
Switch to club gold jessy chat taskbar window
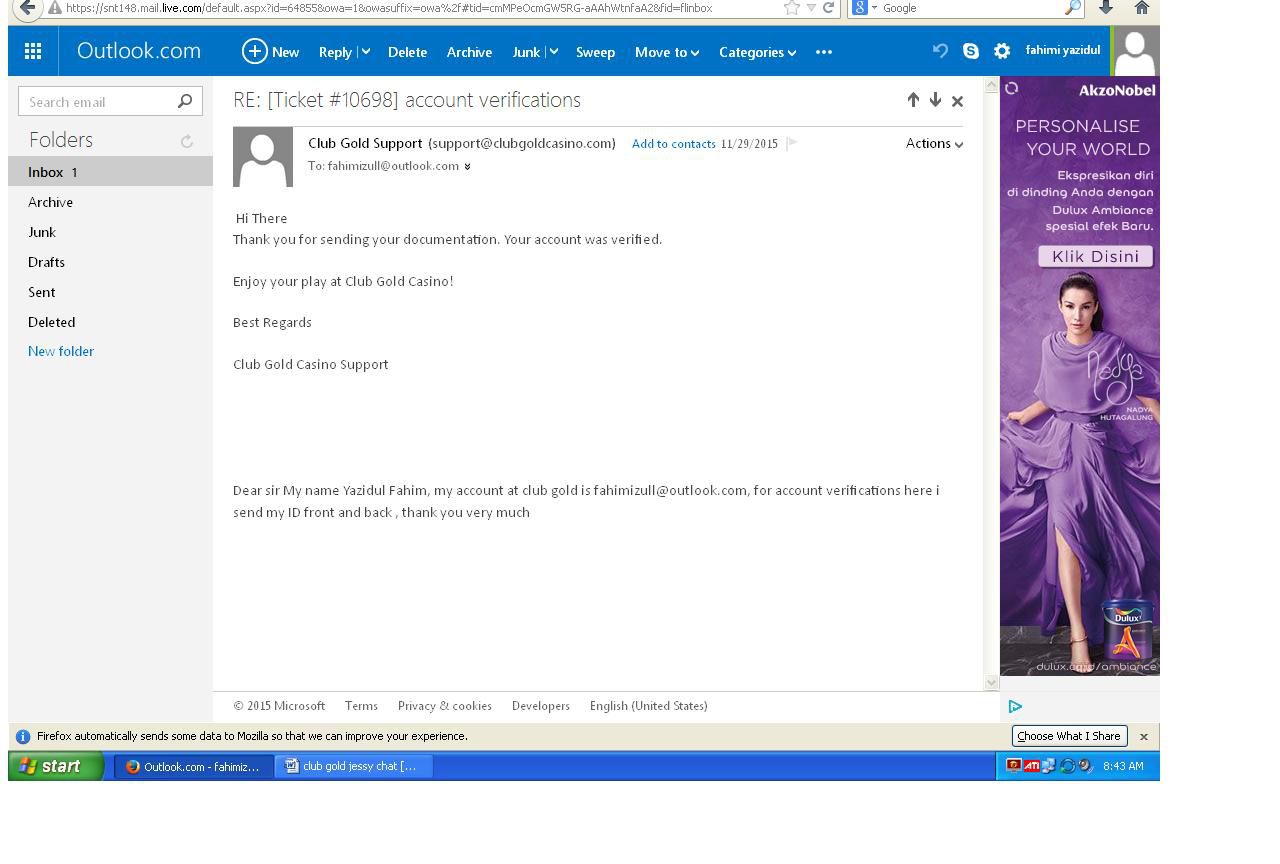(354, 766)
